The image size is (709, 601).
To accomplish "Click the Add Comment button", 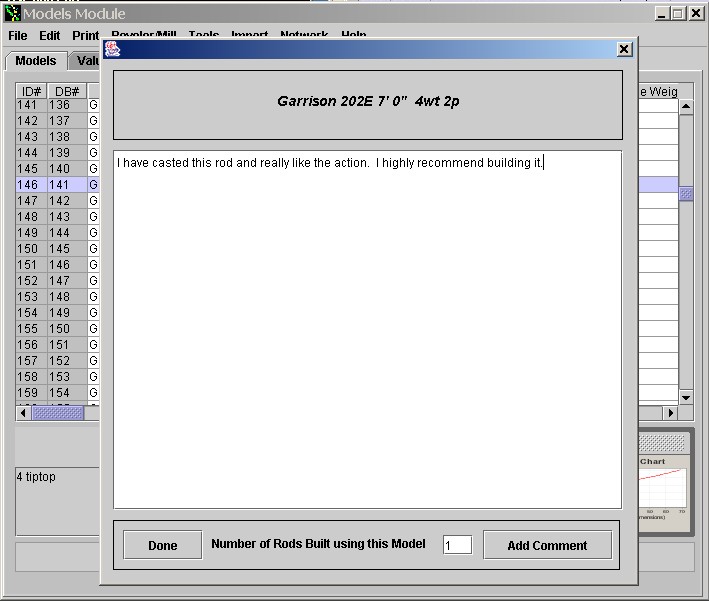I will (x=546, y=545).
